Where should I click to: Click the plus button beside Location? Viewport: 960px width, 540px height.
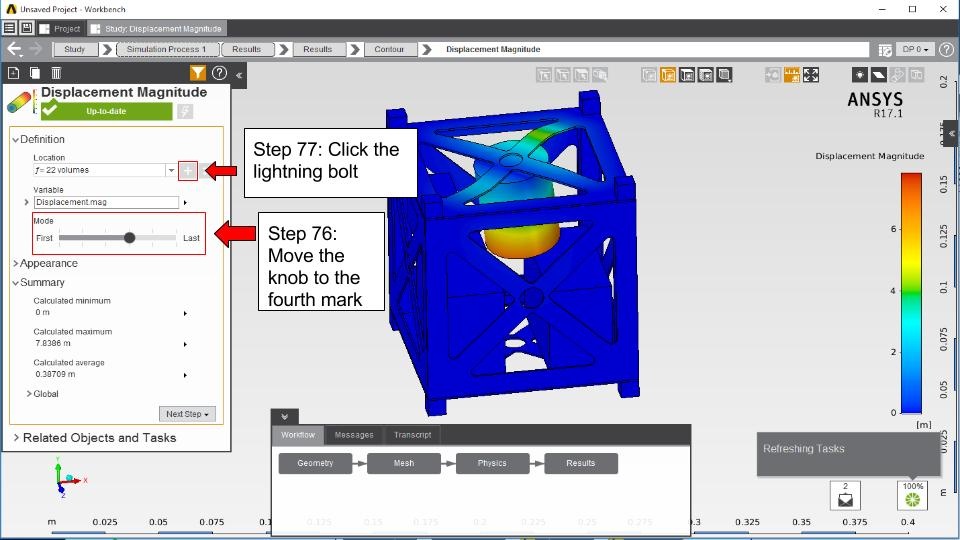point(188,171)
